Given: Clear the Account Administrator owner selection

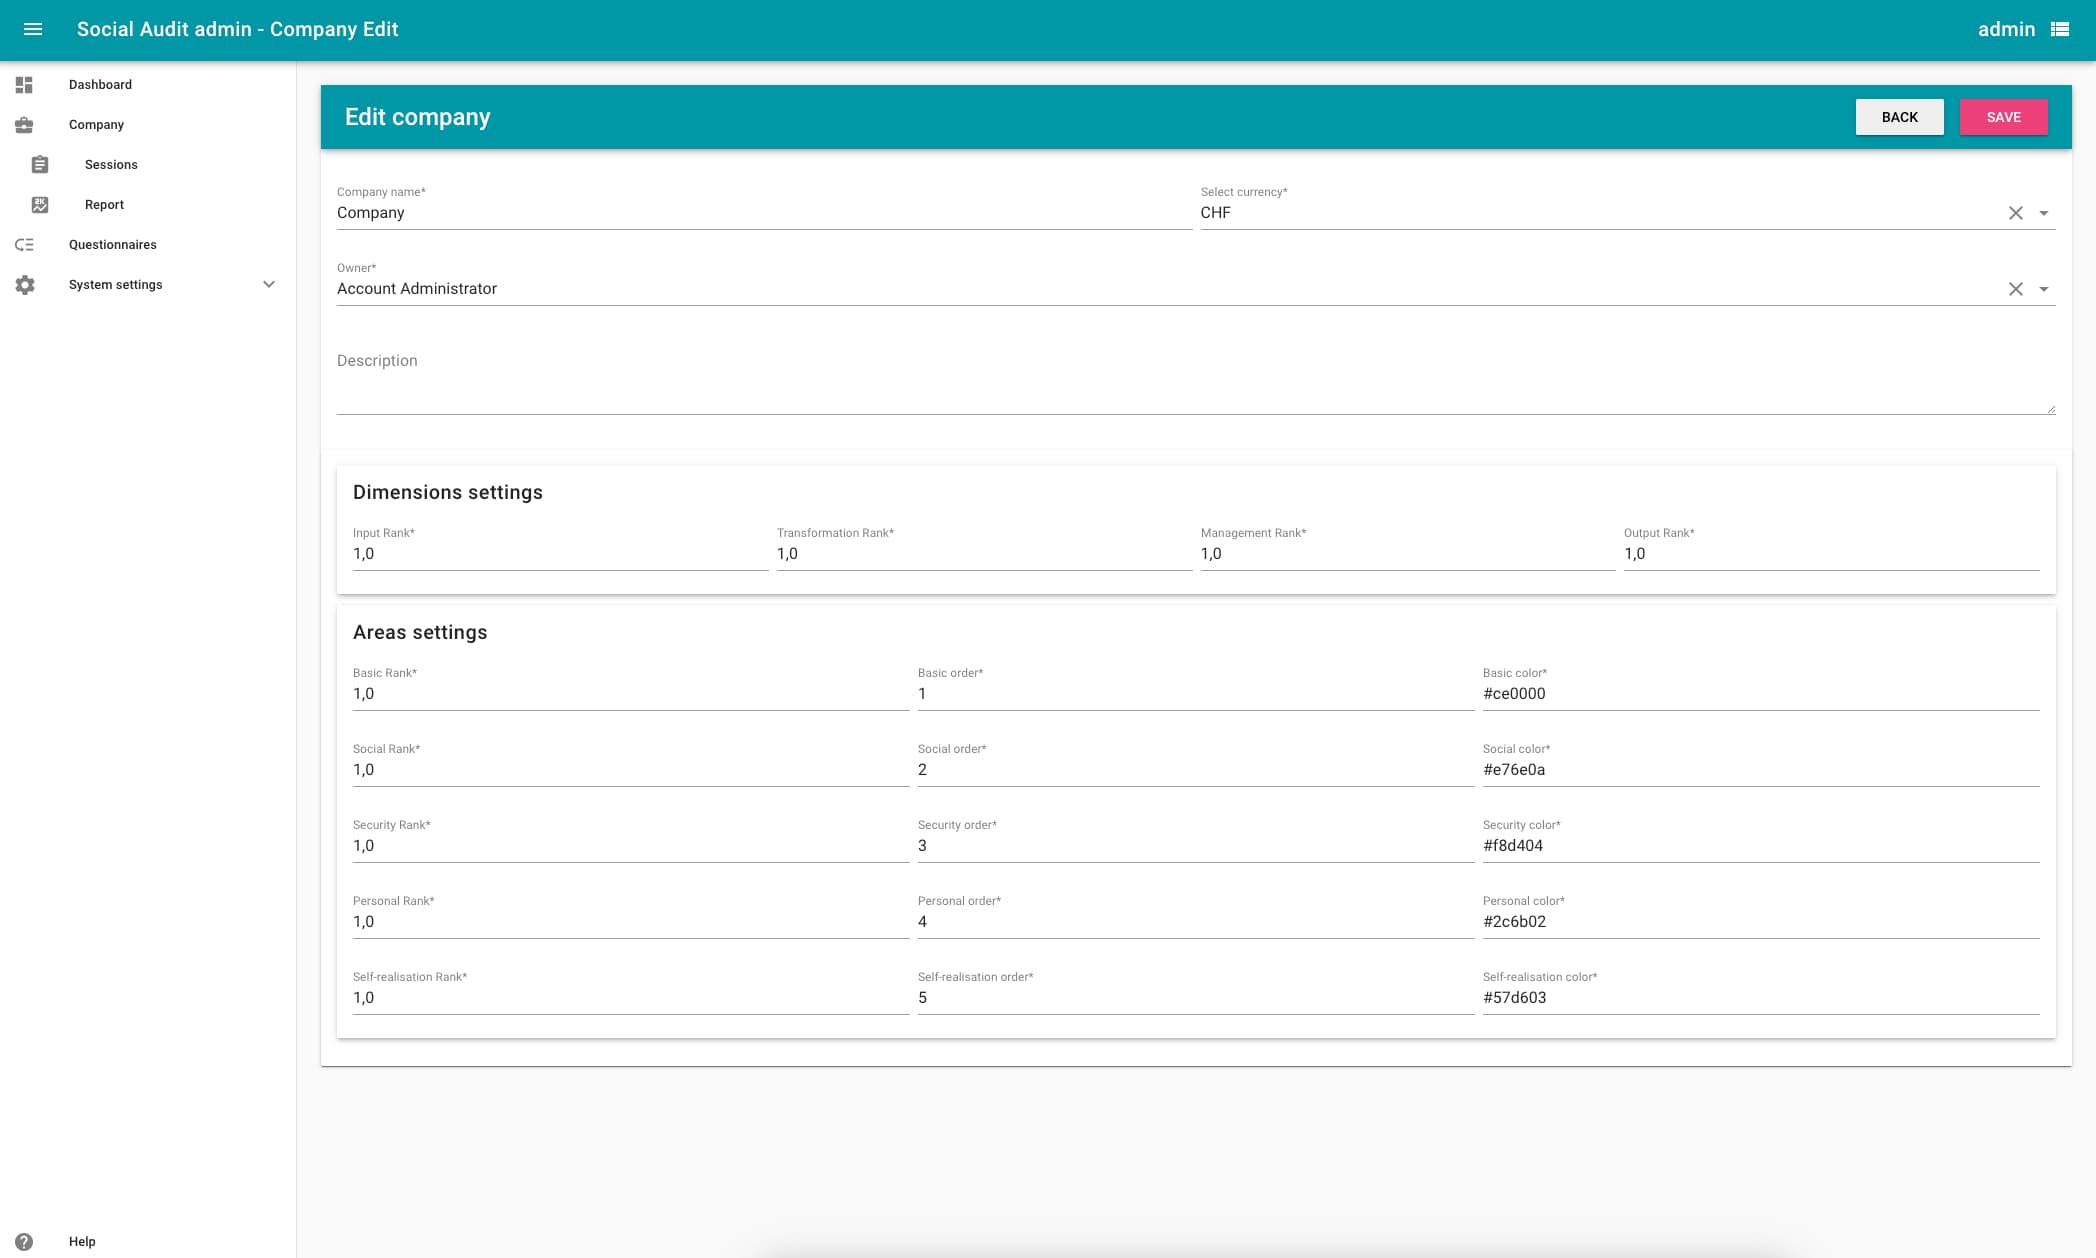Looking at the screenshot, I should coord(2016,289).
